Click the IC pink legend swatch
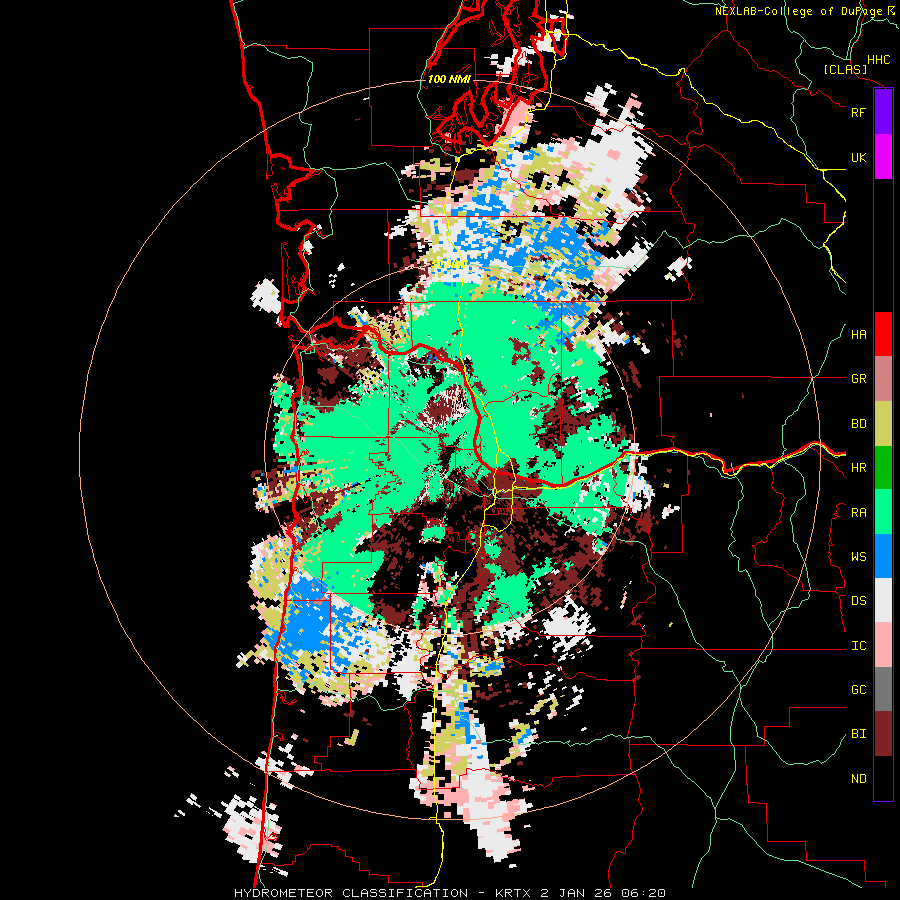 pyautogui.click(x=883, y=645)
